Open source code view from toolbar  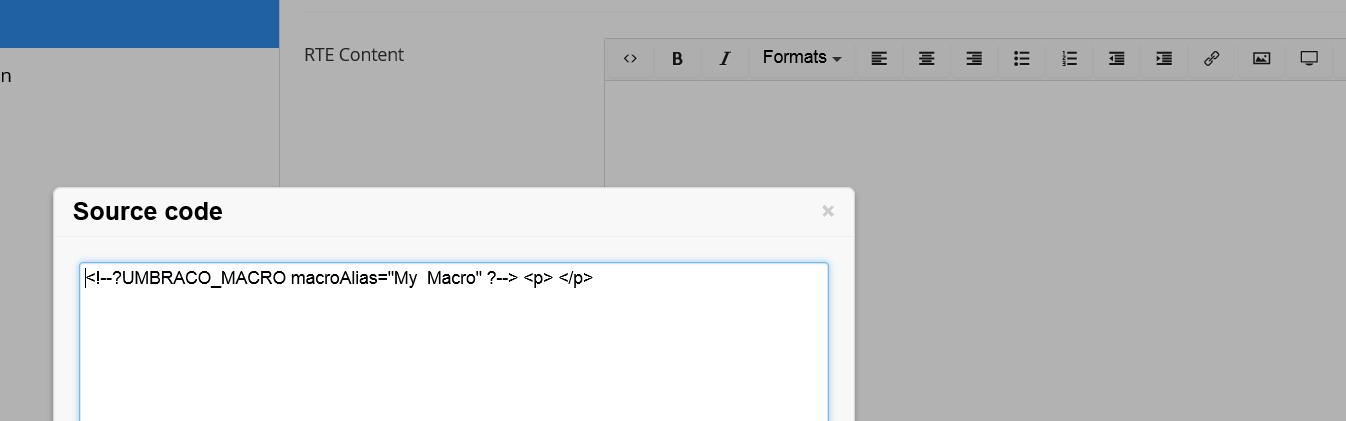click(630, 58)
